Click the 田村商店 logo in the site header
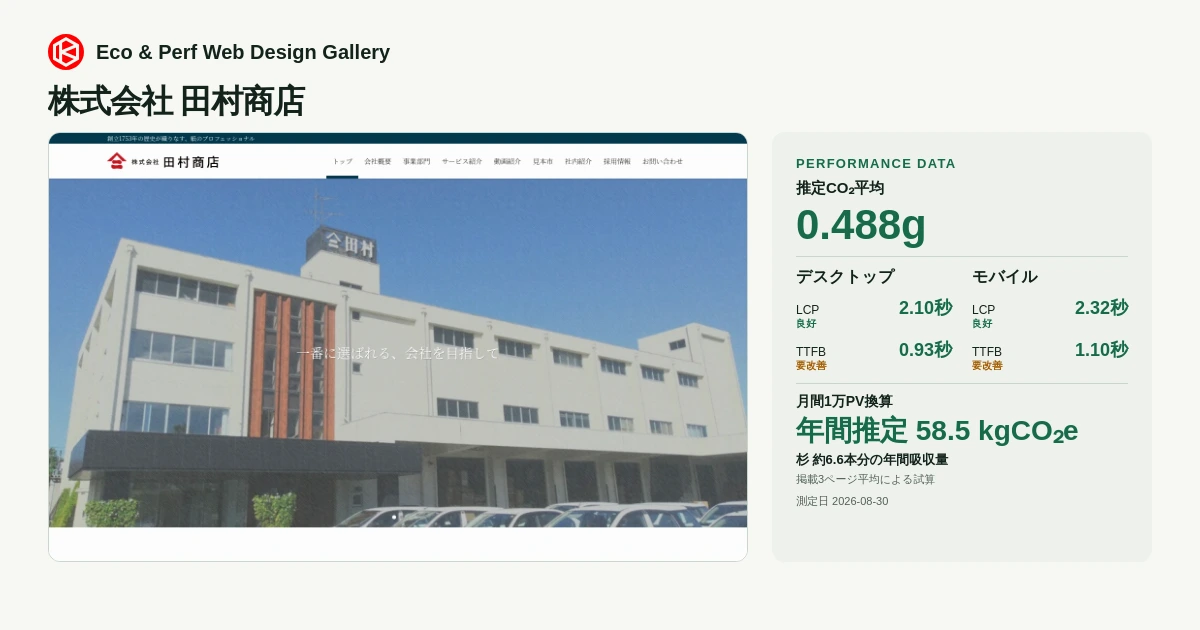1200x630 pixels. (x=164, y=161)
